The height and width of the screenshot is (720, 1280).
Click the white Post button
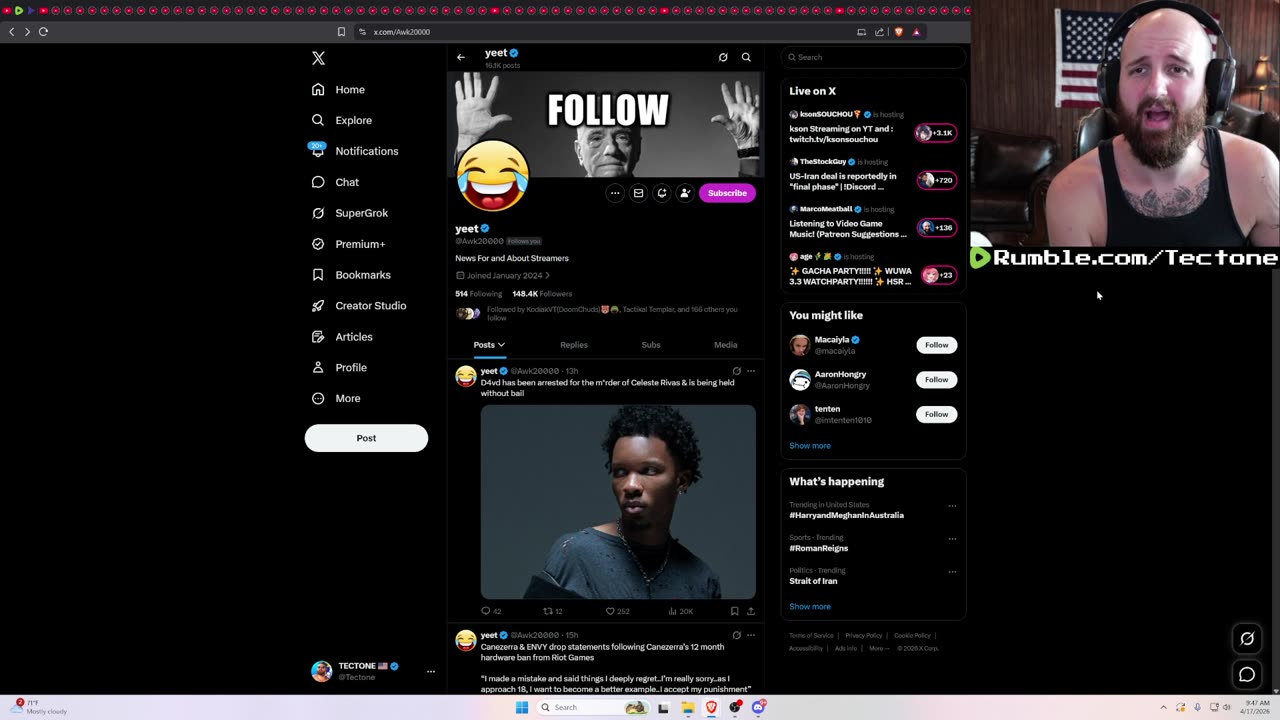point(366,438)
